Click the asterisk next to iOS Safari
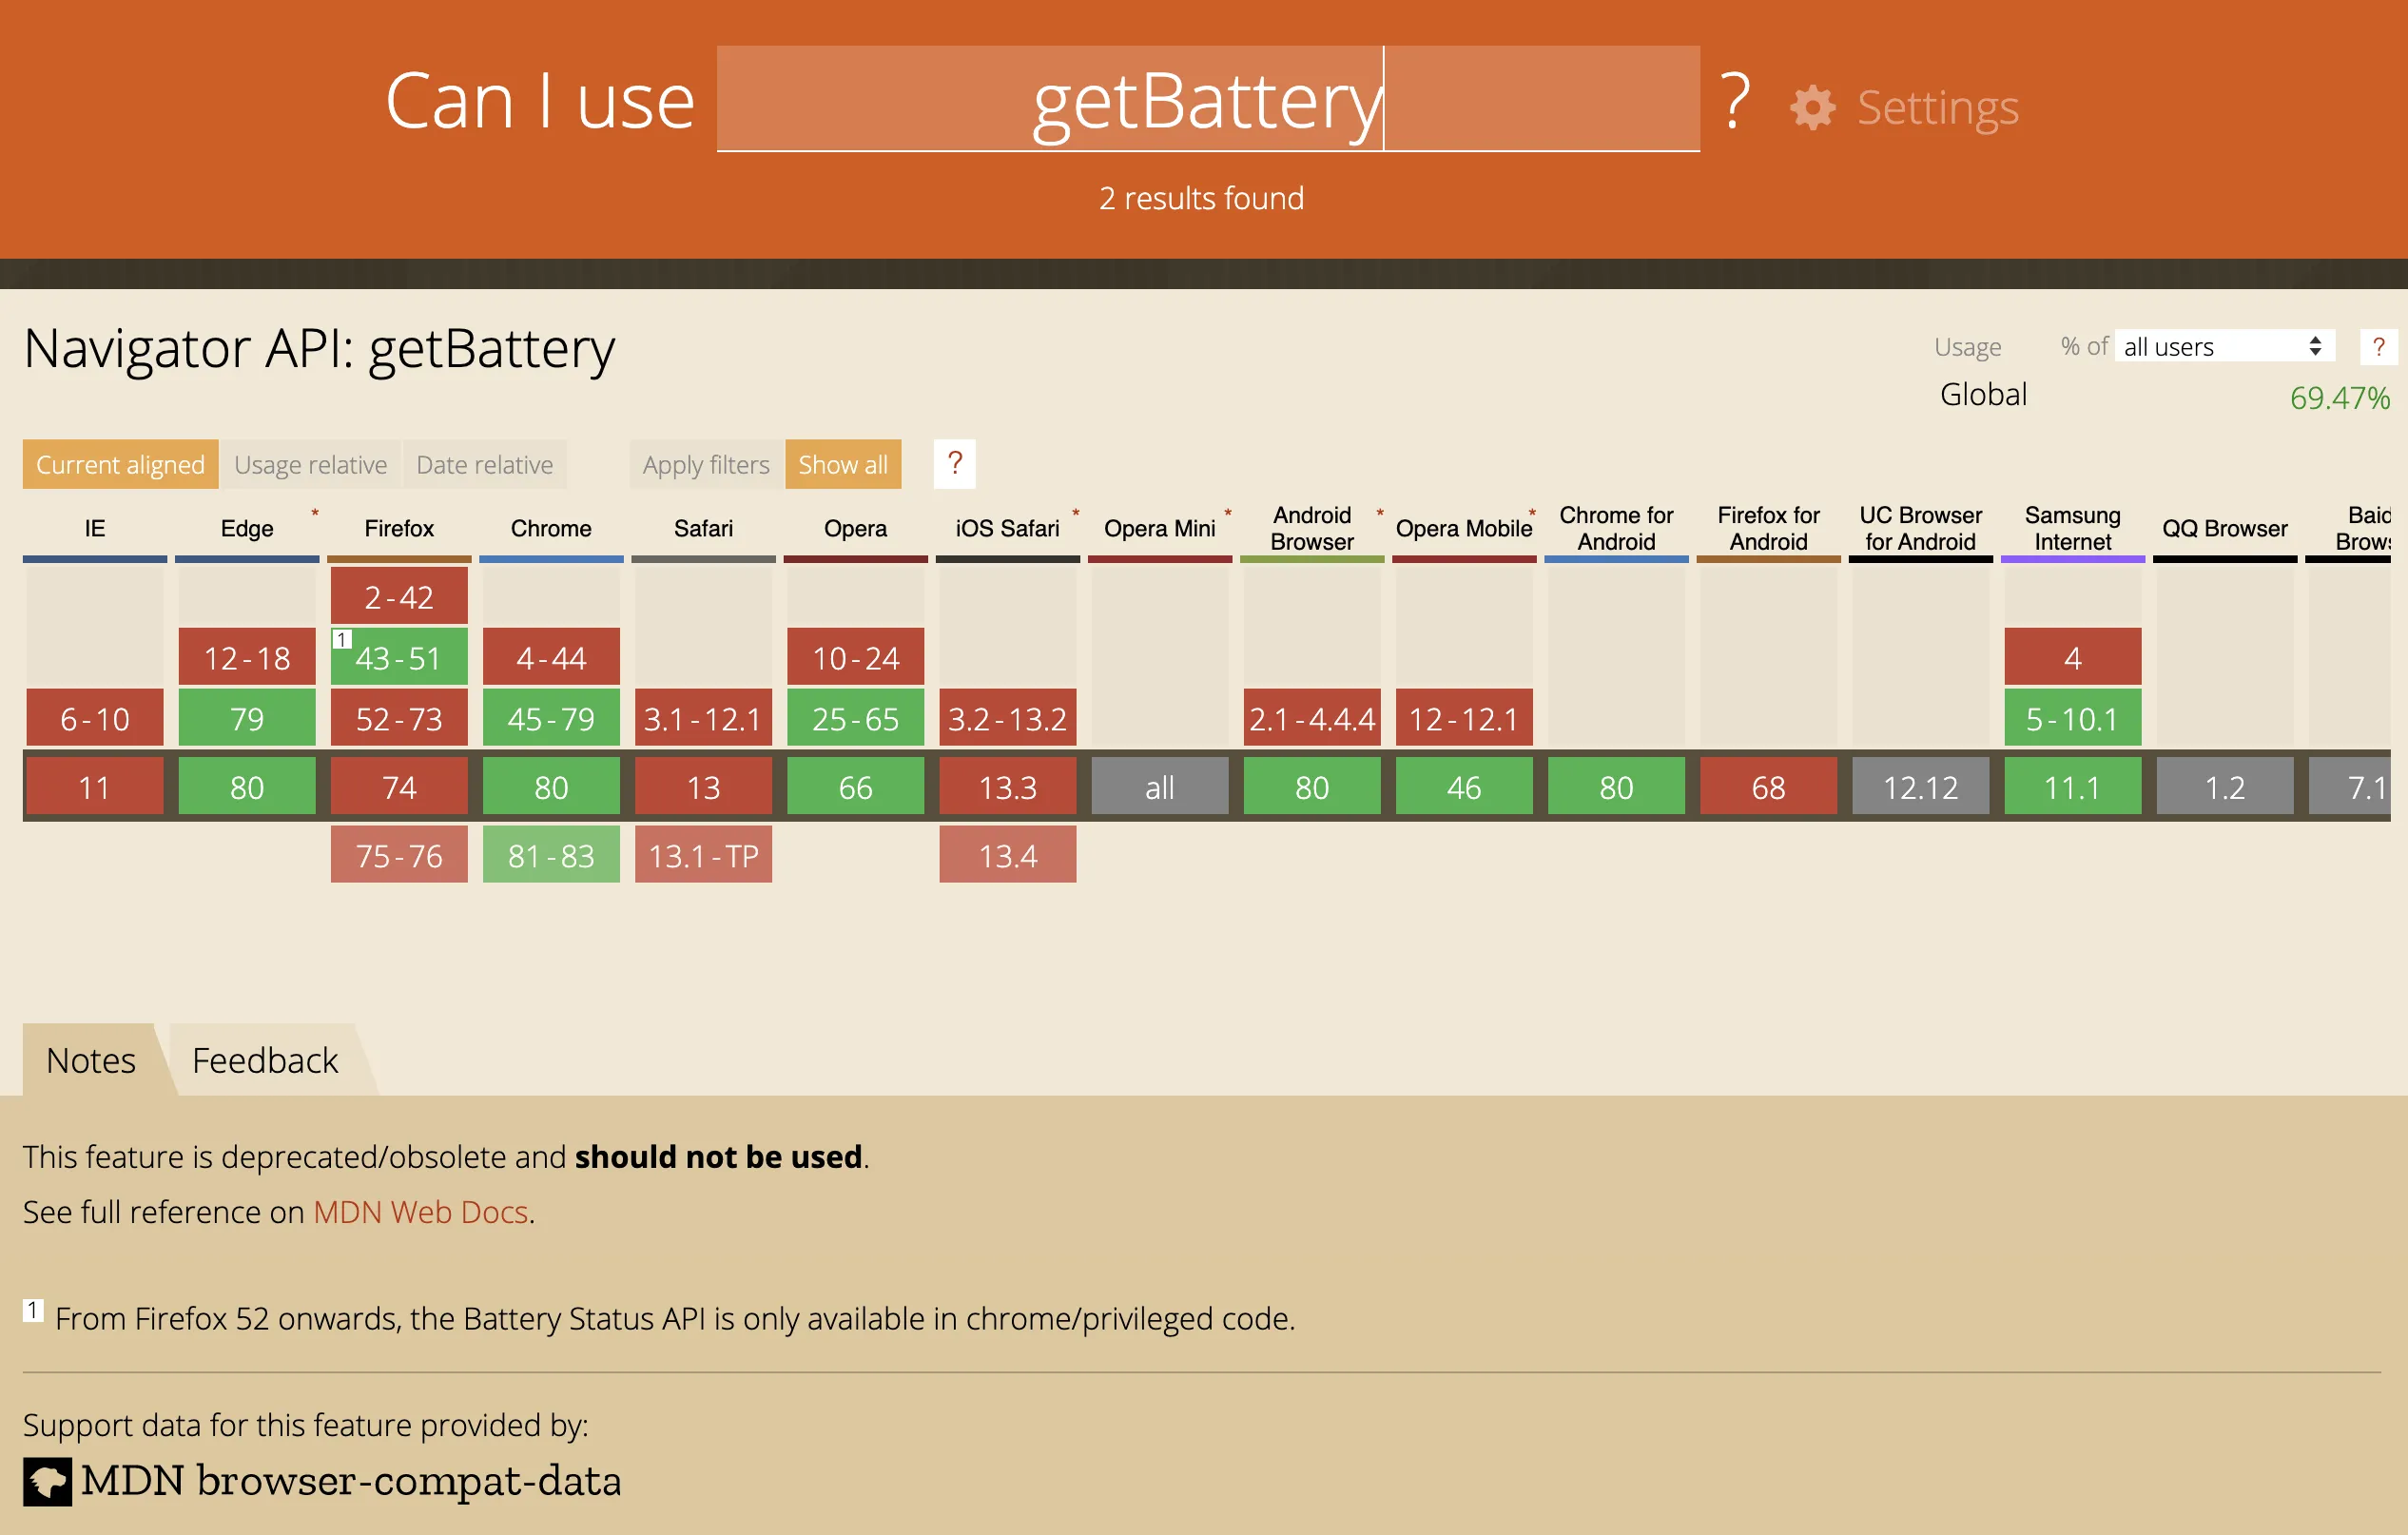 click(x=1075, y=513)
